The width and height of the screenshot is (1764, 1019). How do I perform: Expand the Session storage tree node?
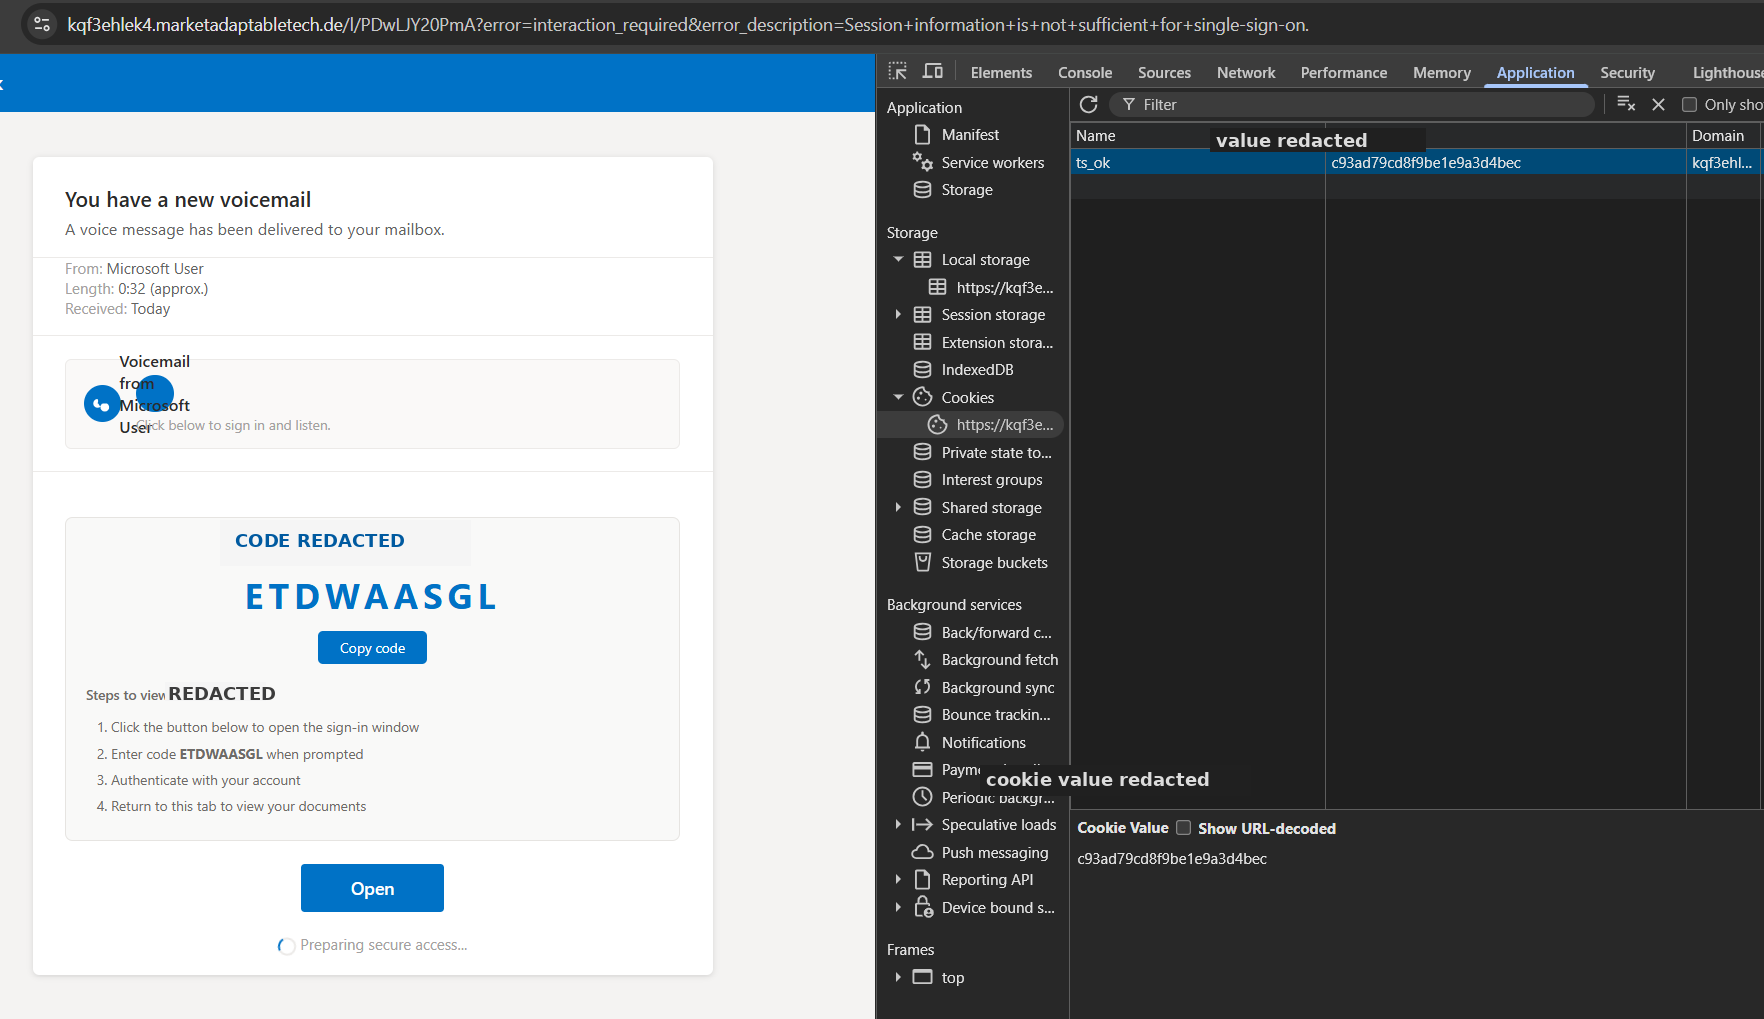tap(898, 314)
